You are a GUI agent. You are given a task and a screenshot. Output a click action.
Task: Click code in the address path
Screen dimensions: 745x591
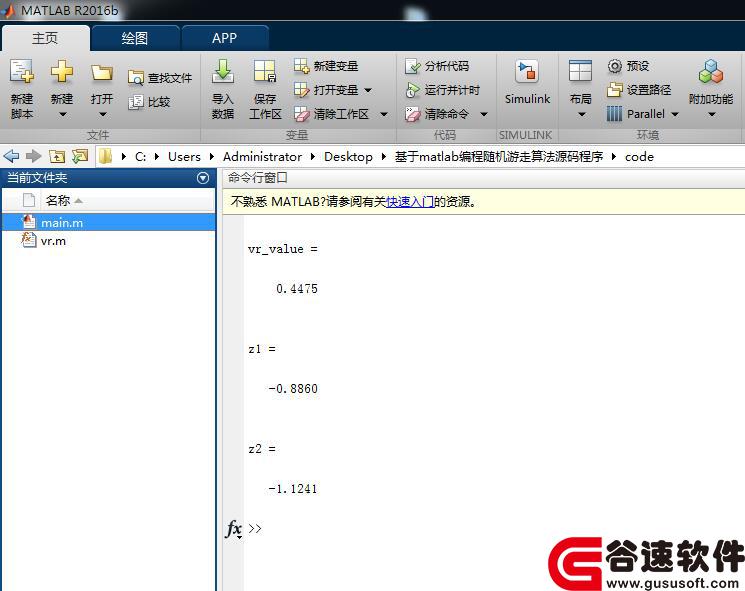(639, 157)
